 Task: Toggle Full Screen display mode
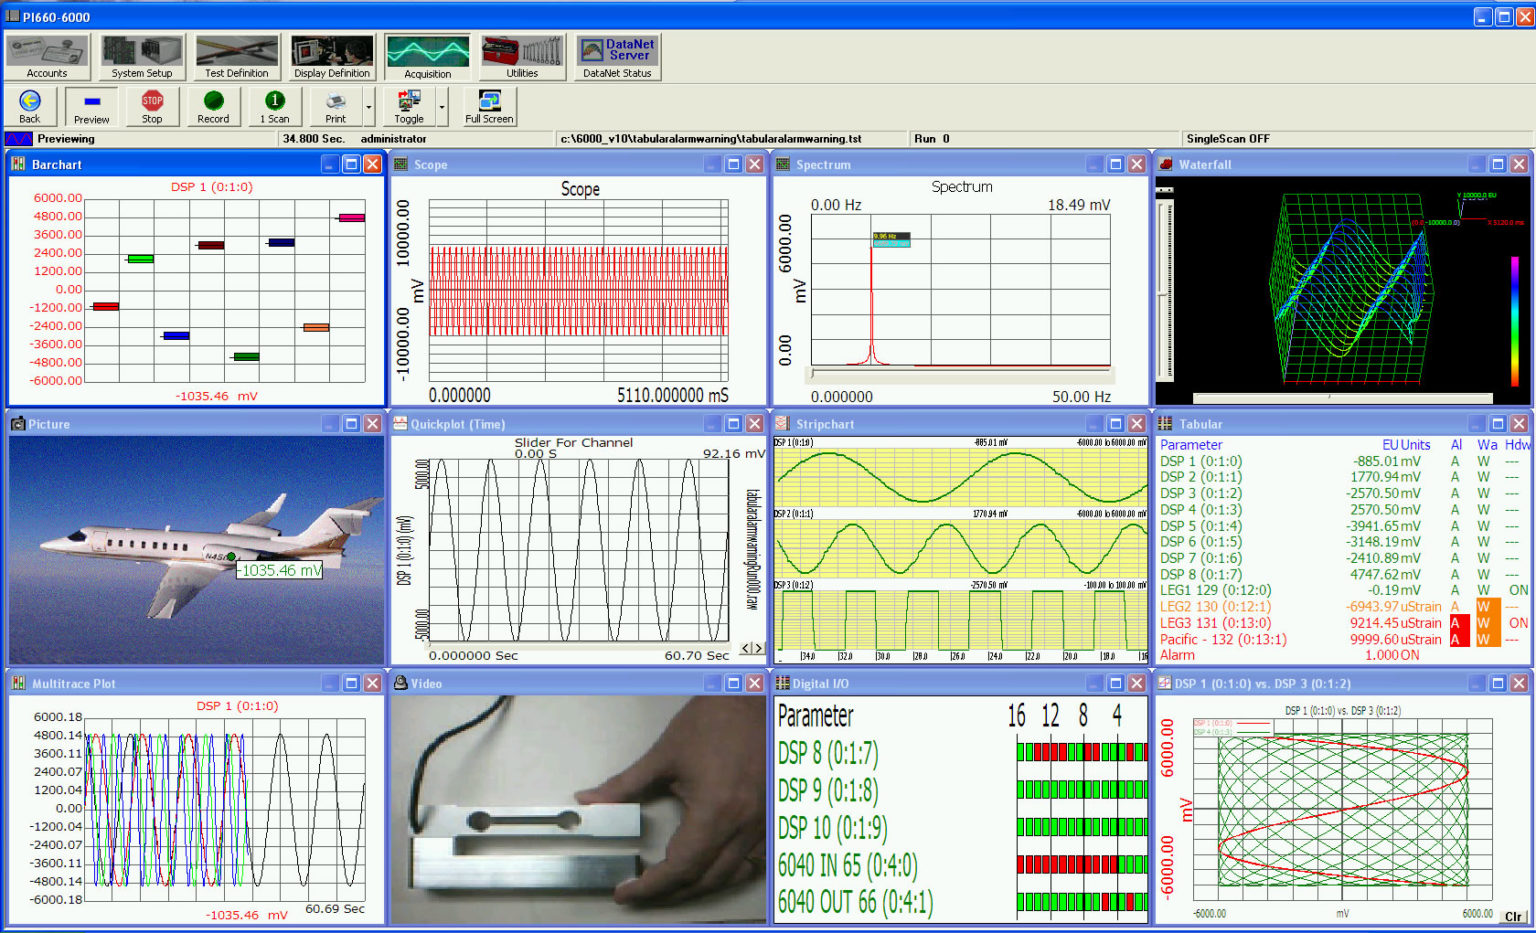[x=488, y=106]
